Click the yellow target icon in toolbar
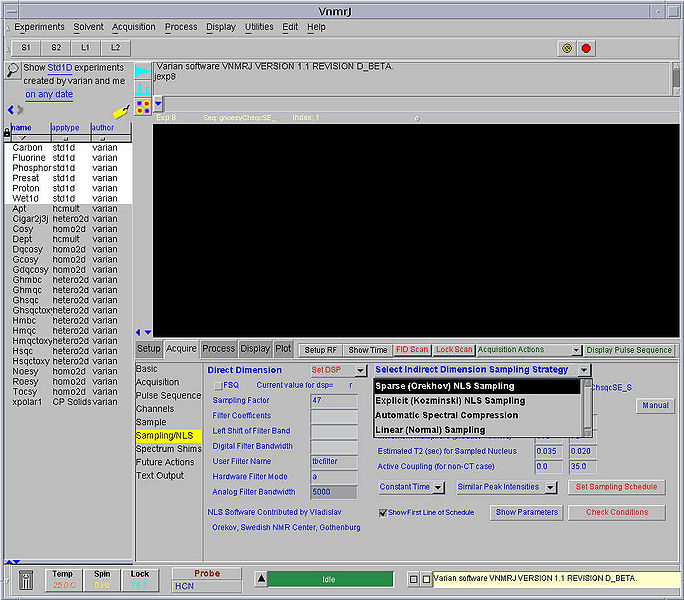 pyautogui.click(x=566, y=48)
